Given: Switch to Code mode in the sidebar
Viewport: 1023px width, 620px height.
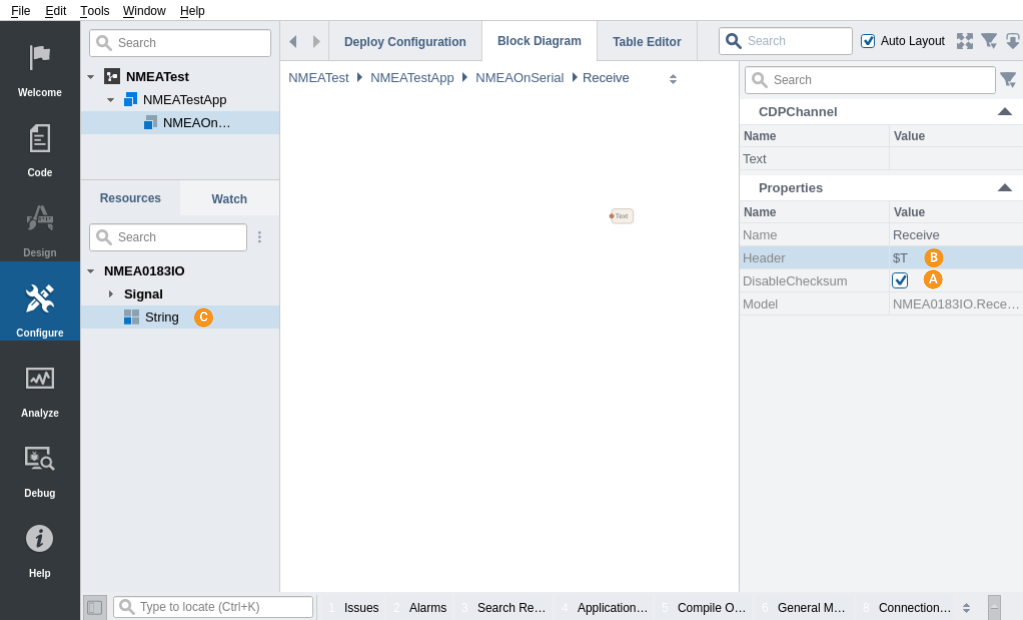Looking at the screenshot, I should (40, 149).
